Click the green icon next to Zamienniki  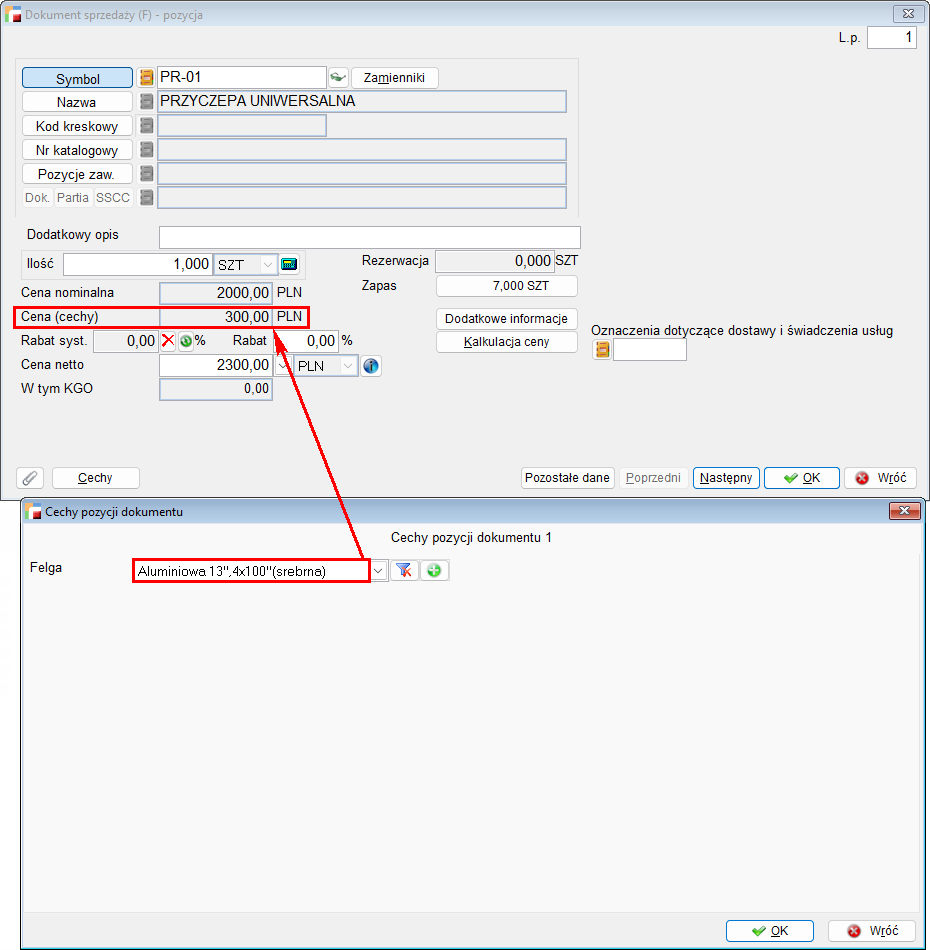338,78
